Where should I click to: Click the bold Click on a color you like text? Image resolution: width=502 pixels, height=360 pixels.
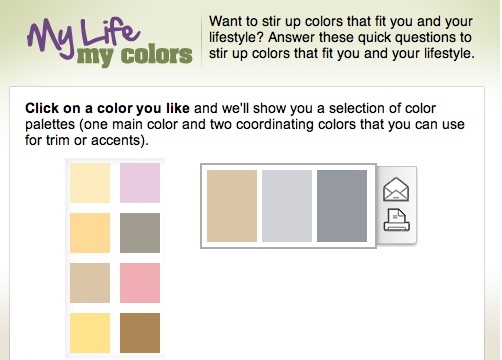pos(107,108)
